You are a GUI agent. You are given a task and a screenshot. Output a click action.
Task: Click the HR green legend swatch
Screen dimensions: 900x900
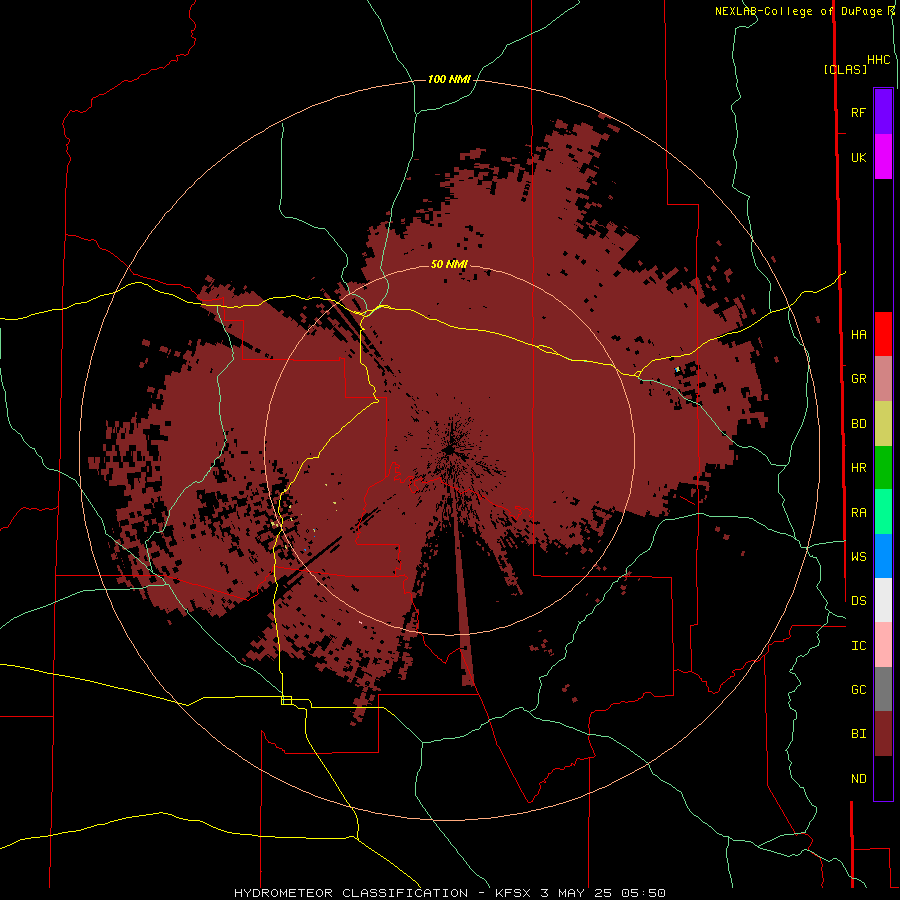coord(883,468)
